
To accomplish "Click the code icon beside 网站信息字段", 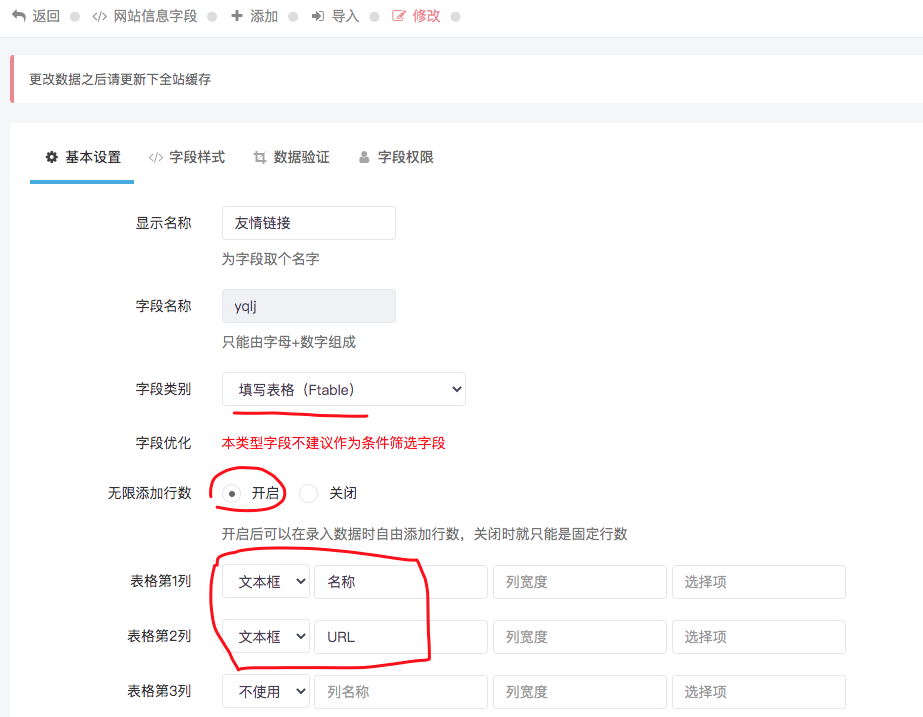I will pyautogui.click(x=99, y=16).
